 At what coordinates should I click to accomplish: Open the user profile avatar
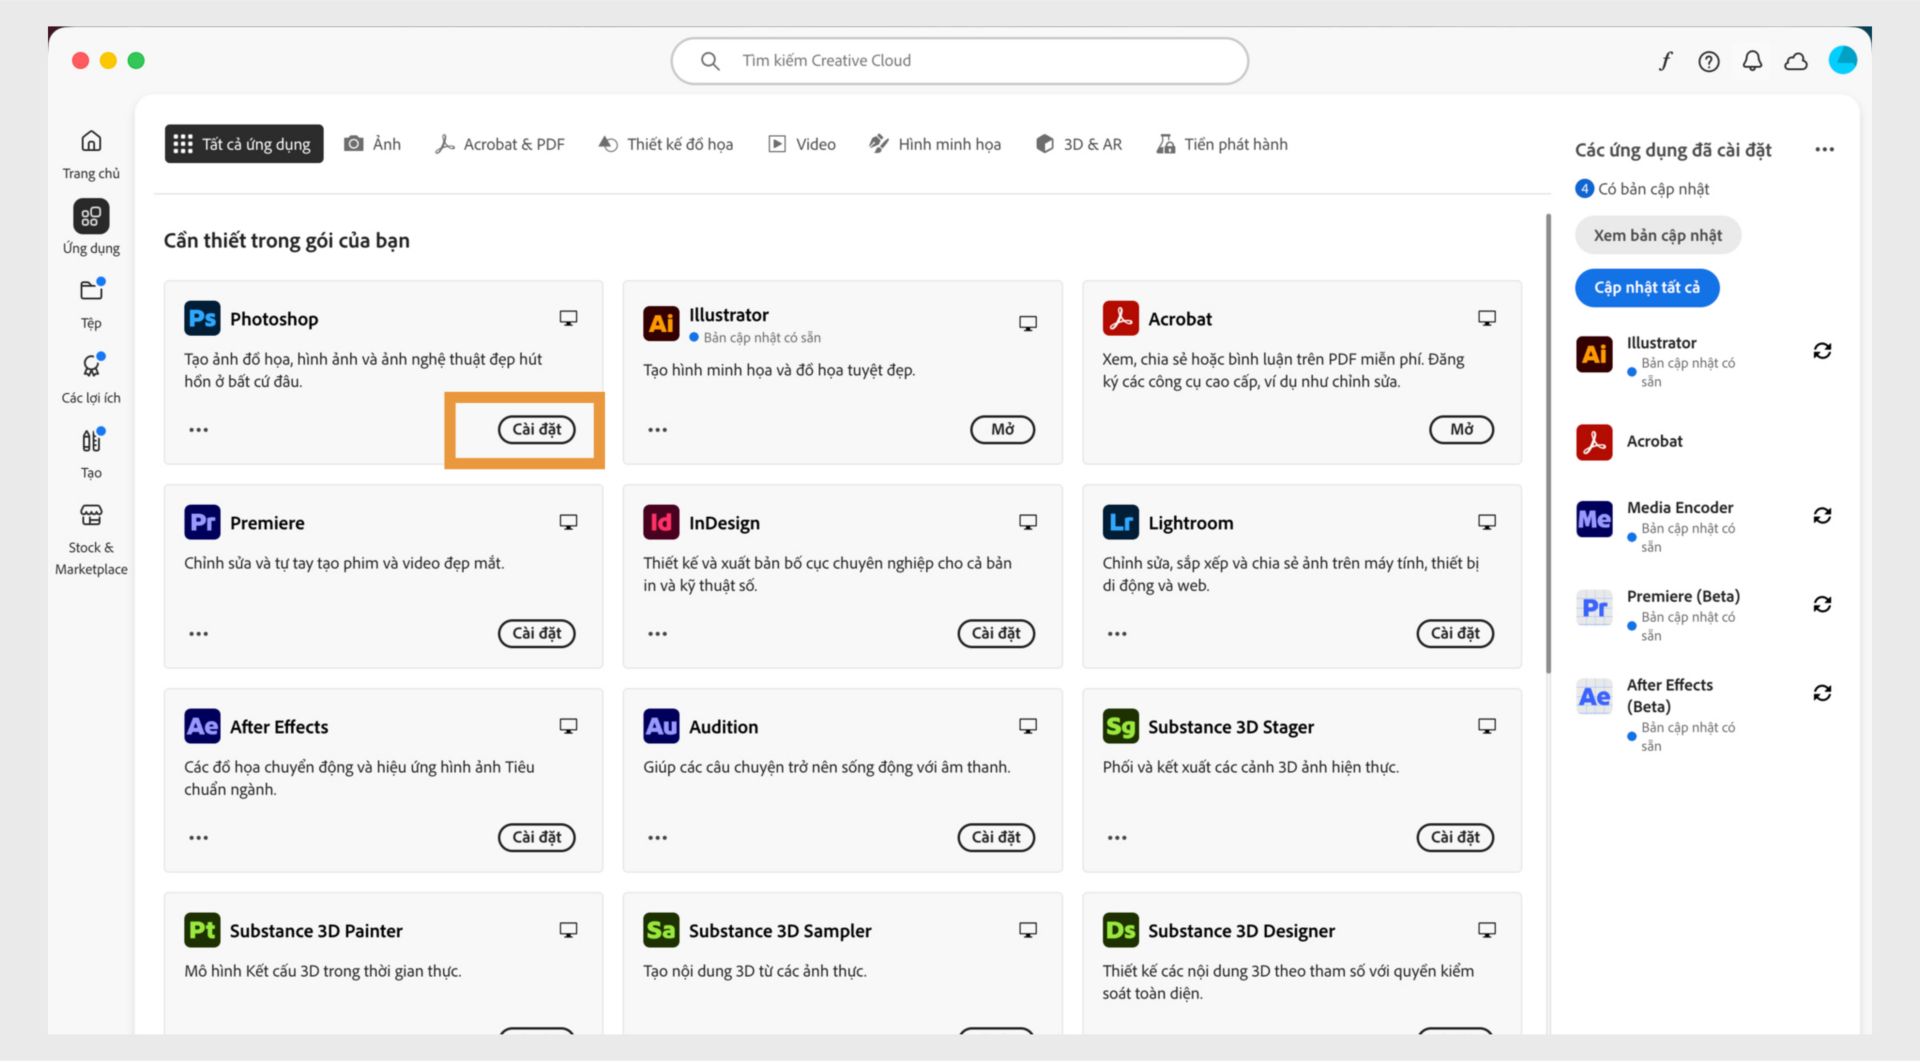click(1842, 60)
